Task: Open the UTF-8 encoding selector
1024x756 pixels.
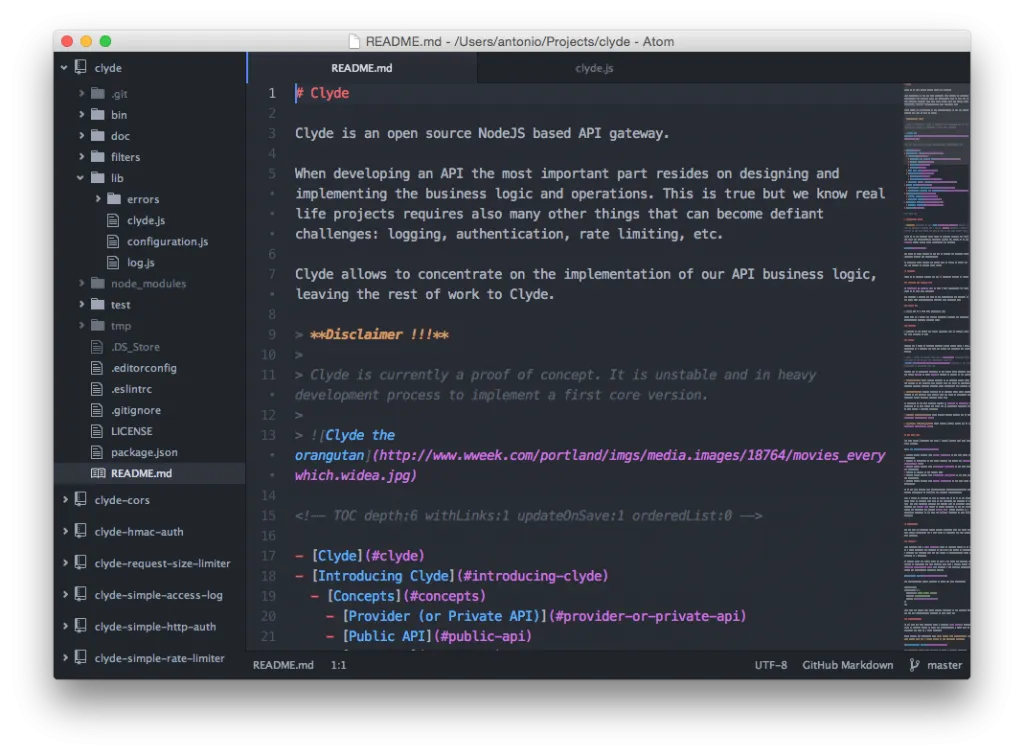Action: point(771,665)
